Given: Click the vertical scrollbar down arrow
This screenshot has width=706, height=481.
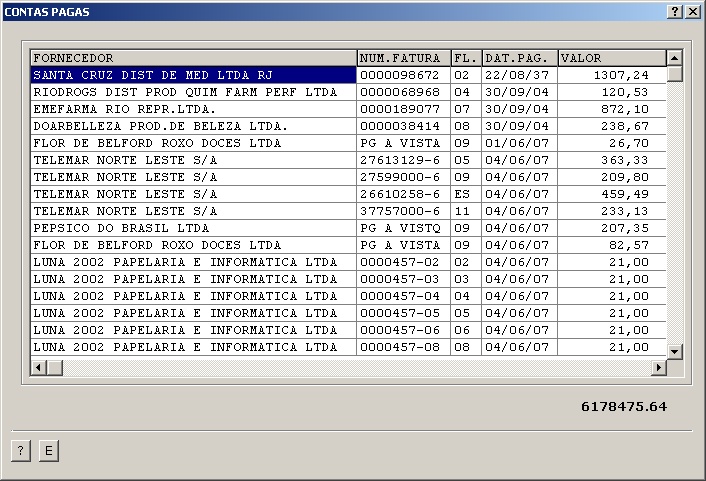Looking at the screenshot, I should [674, 352].
